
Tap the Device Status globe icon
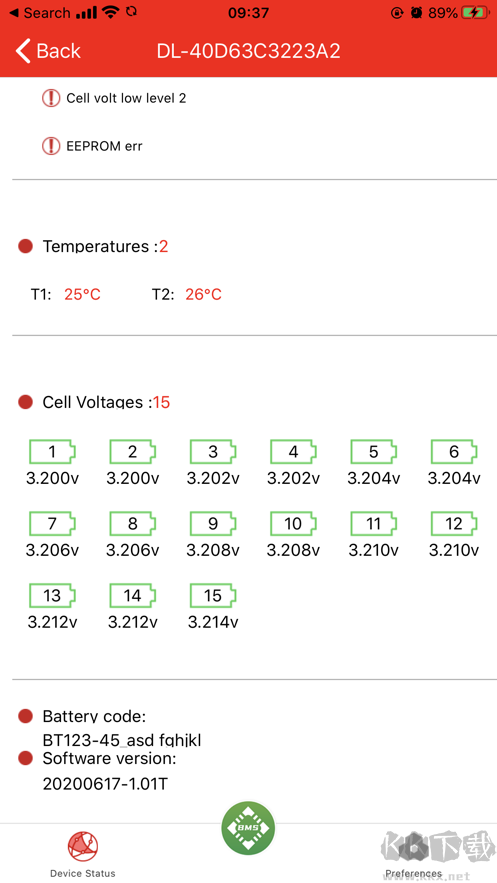[x=83, y=846]
